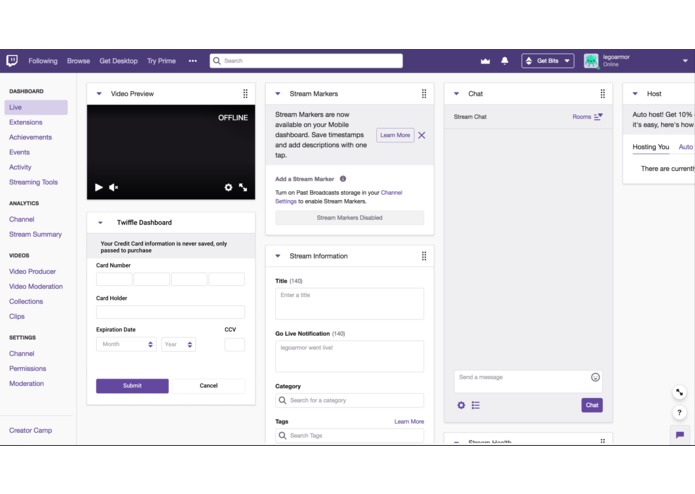The image size is (695, 494).
Task: Open Permissions under Settings
Action: (27, 369)
